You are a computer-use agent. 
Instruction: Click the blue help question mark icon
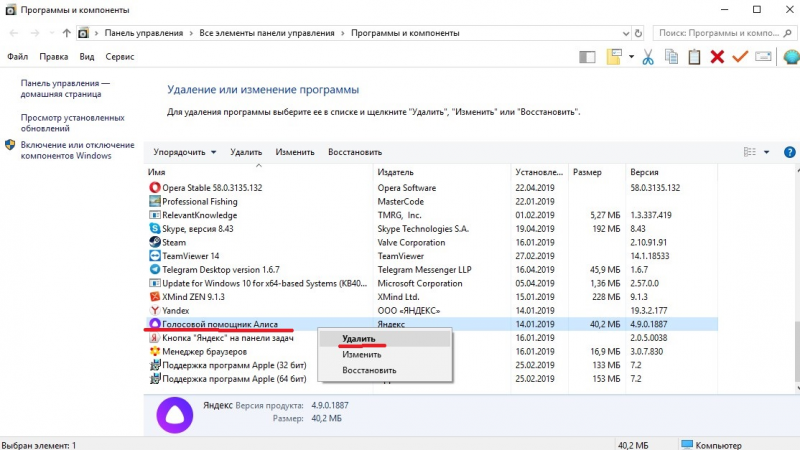pyautogui.click(x=789, y=152)
